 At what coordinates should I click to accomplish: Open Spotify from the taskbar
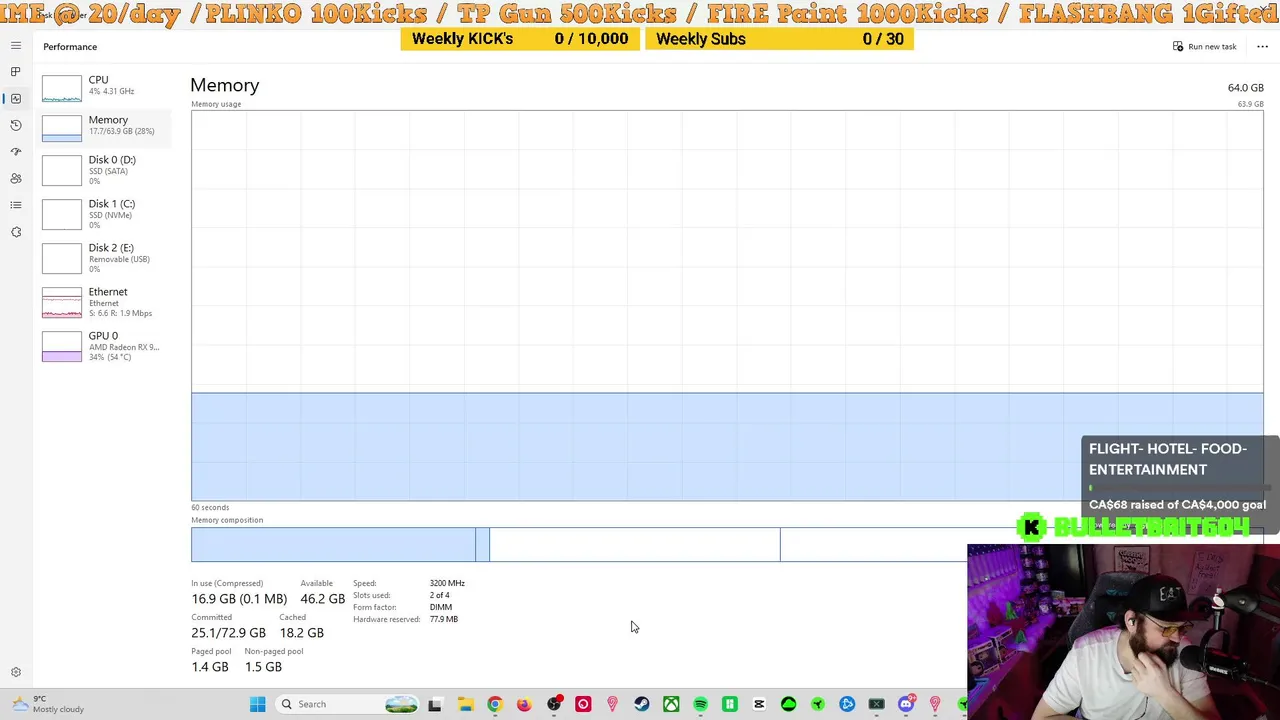click(700, 704)
